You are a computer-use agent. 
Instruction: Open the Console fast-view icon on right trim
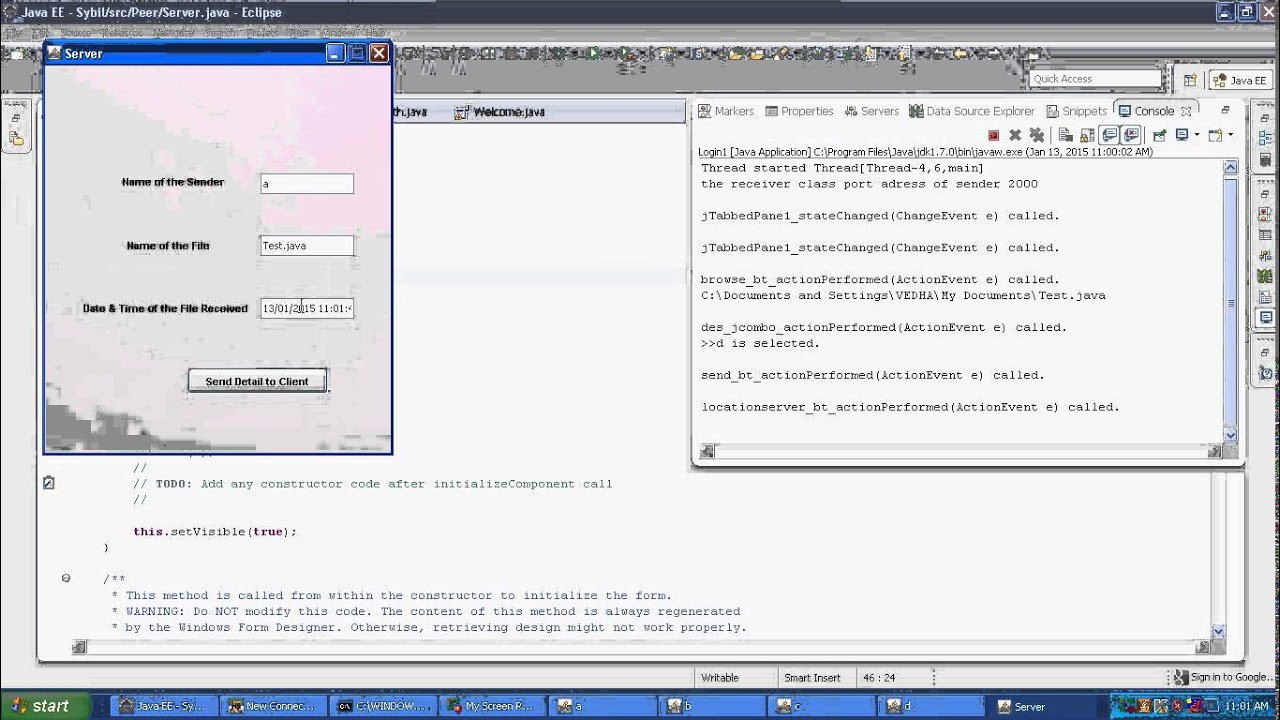tap(1265, 318)
